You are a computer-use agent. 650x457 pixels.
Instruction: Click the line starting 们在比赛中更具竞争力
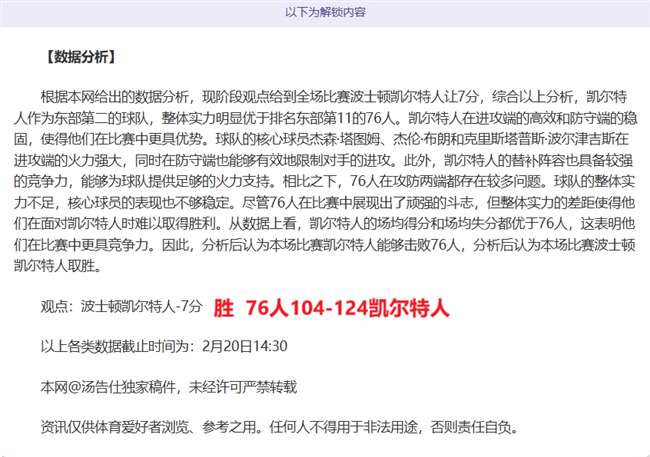(x=324, y=245)
